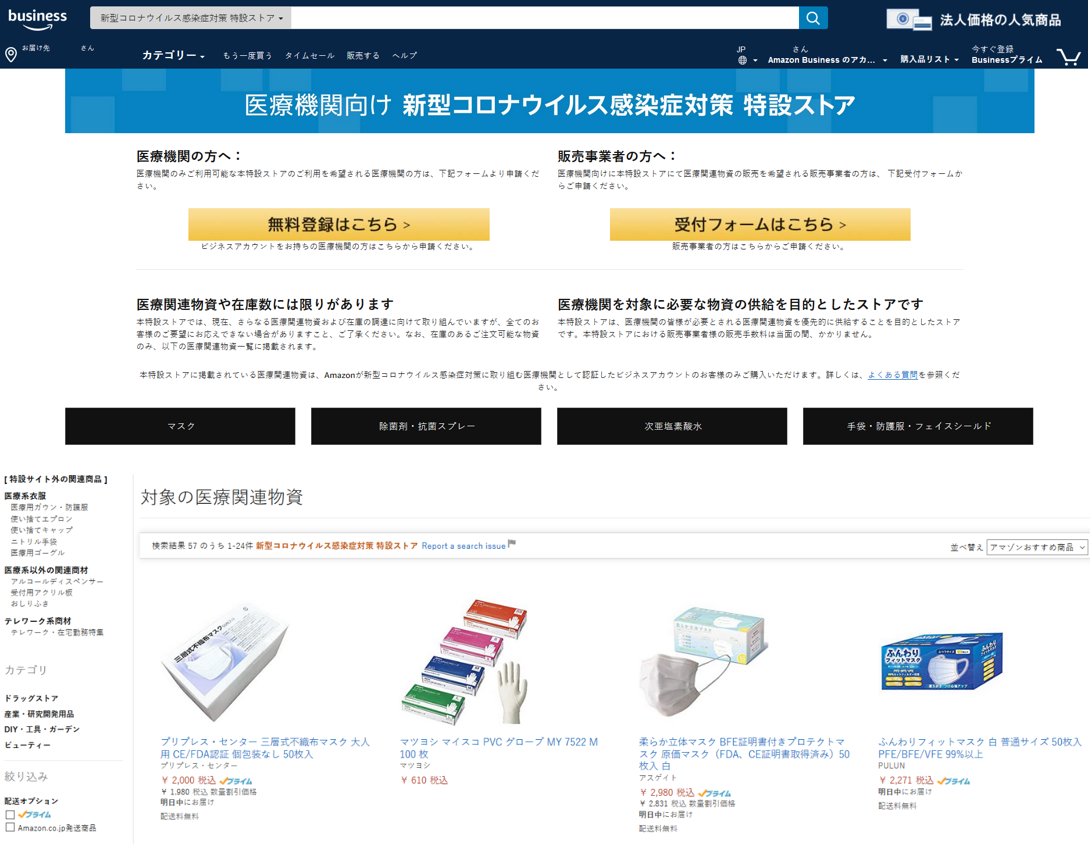Open the 購入品リスト dropdown menu

929,60
